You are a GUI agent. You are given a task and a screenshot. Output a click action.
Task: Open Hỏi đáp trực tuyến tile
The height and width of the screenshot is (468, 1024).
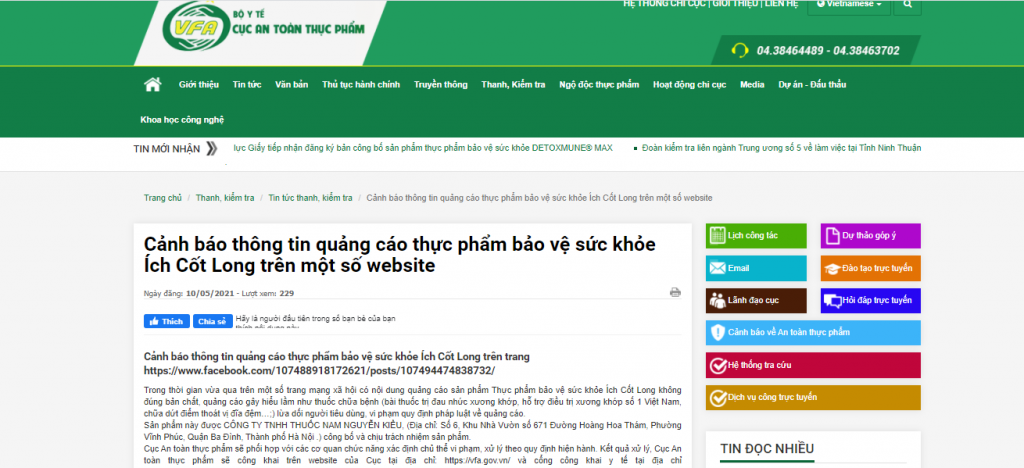[870, 300]
